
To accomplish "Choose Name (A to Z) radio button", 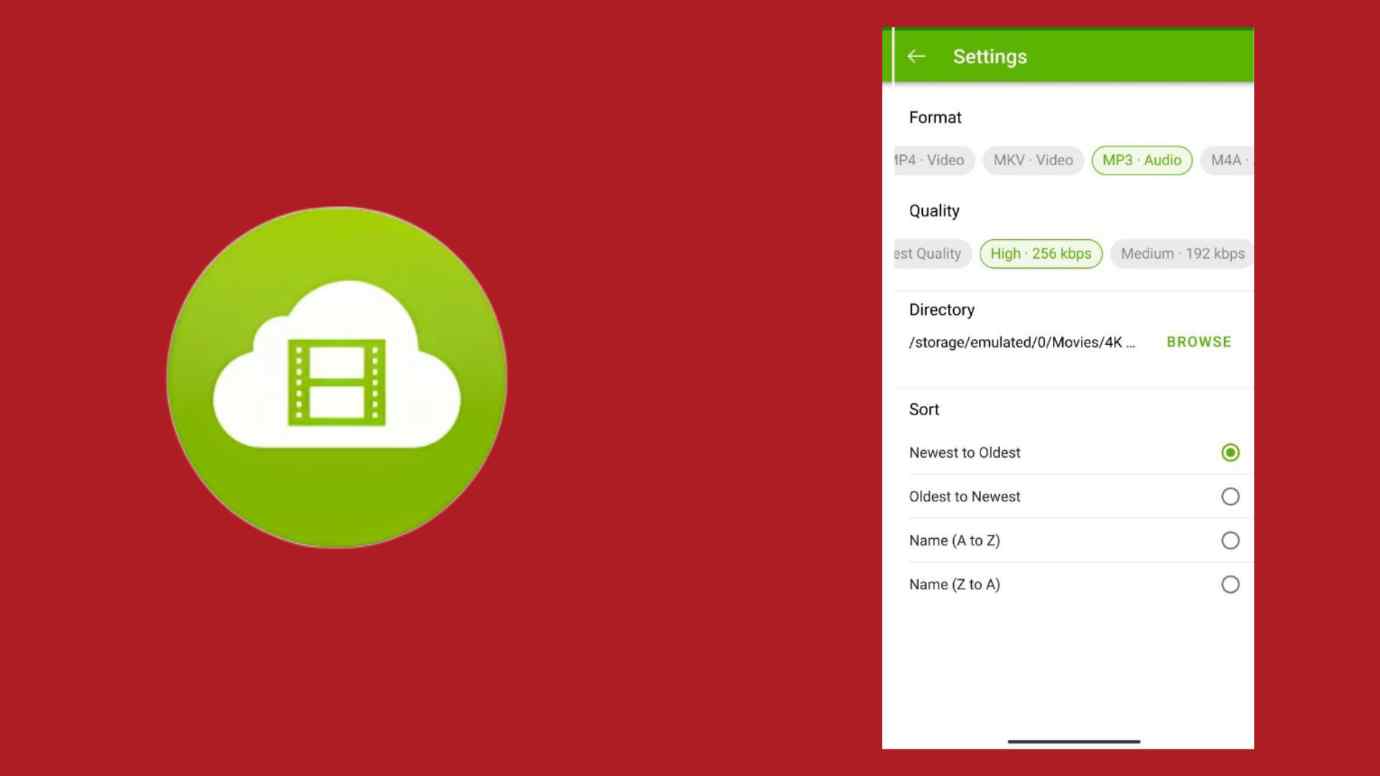I will [1230, 541].
